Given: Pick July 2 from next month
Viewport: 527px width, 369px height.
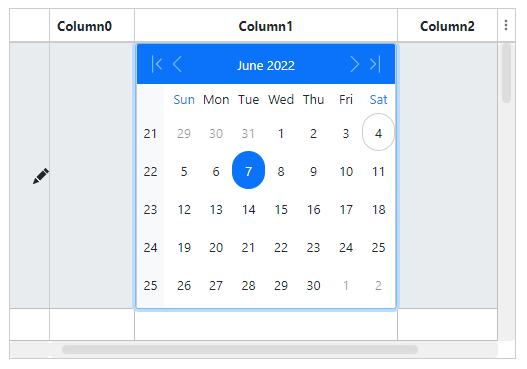Looking at the screenshot, I should (x=378, y=286).
